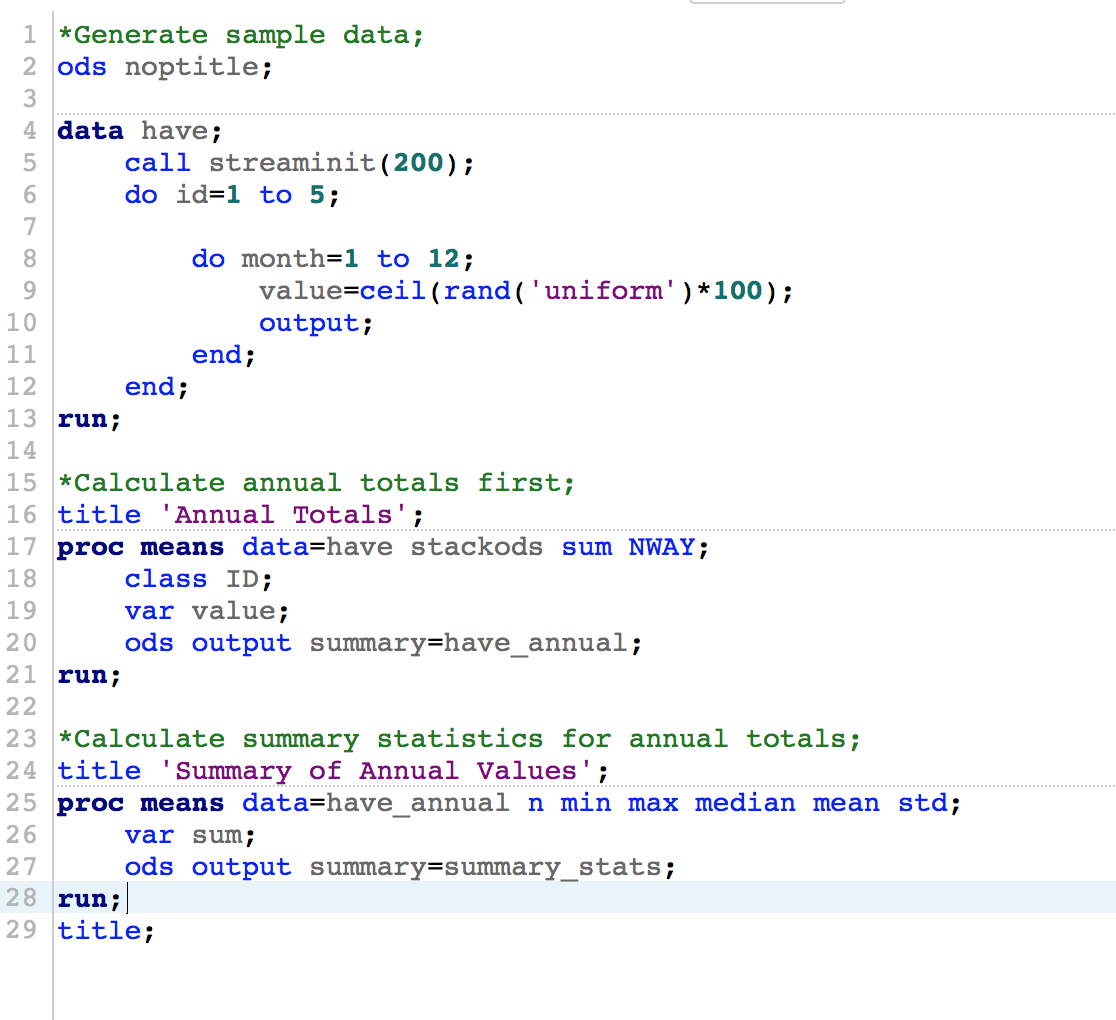The image size is (1116, 1020).
Task: Click the final 'title;' statement on line 29
Action: [105, 931]
